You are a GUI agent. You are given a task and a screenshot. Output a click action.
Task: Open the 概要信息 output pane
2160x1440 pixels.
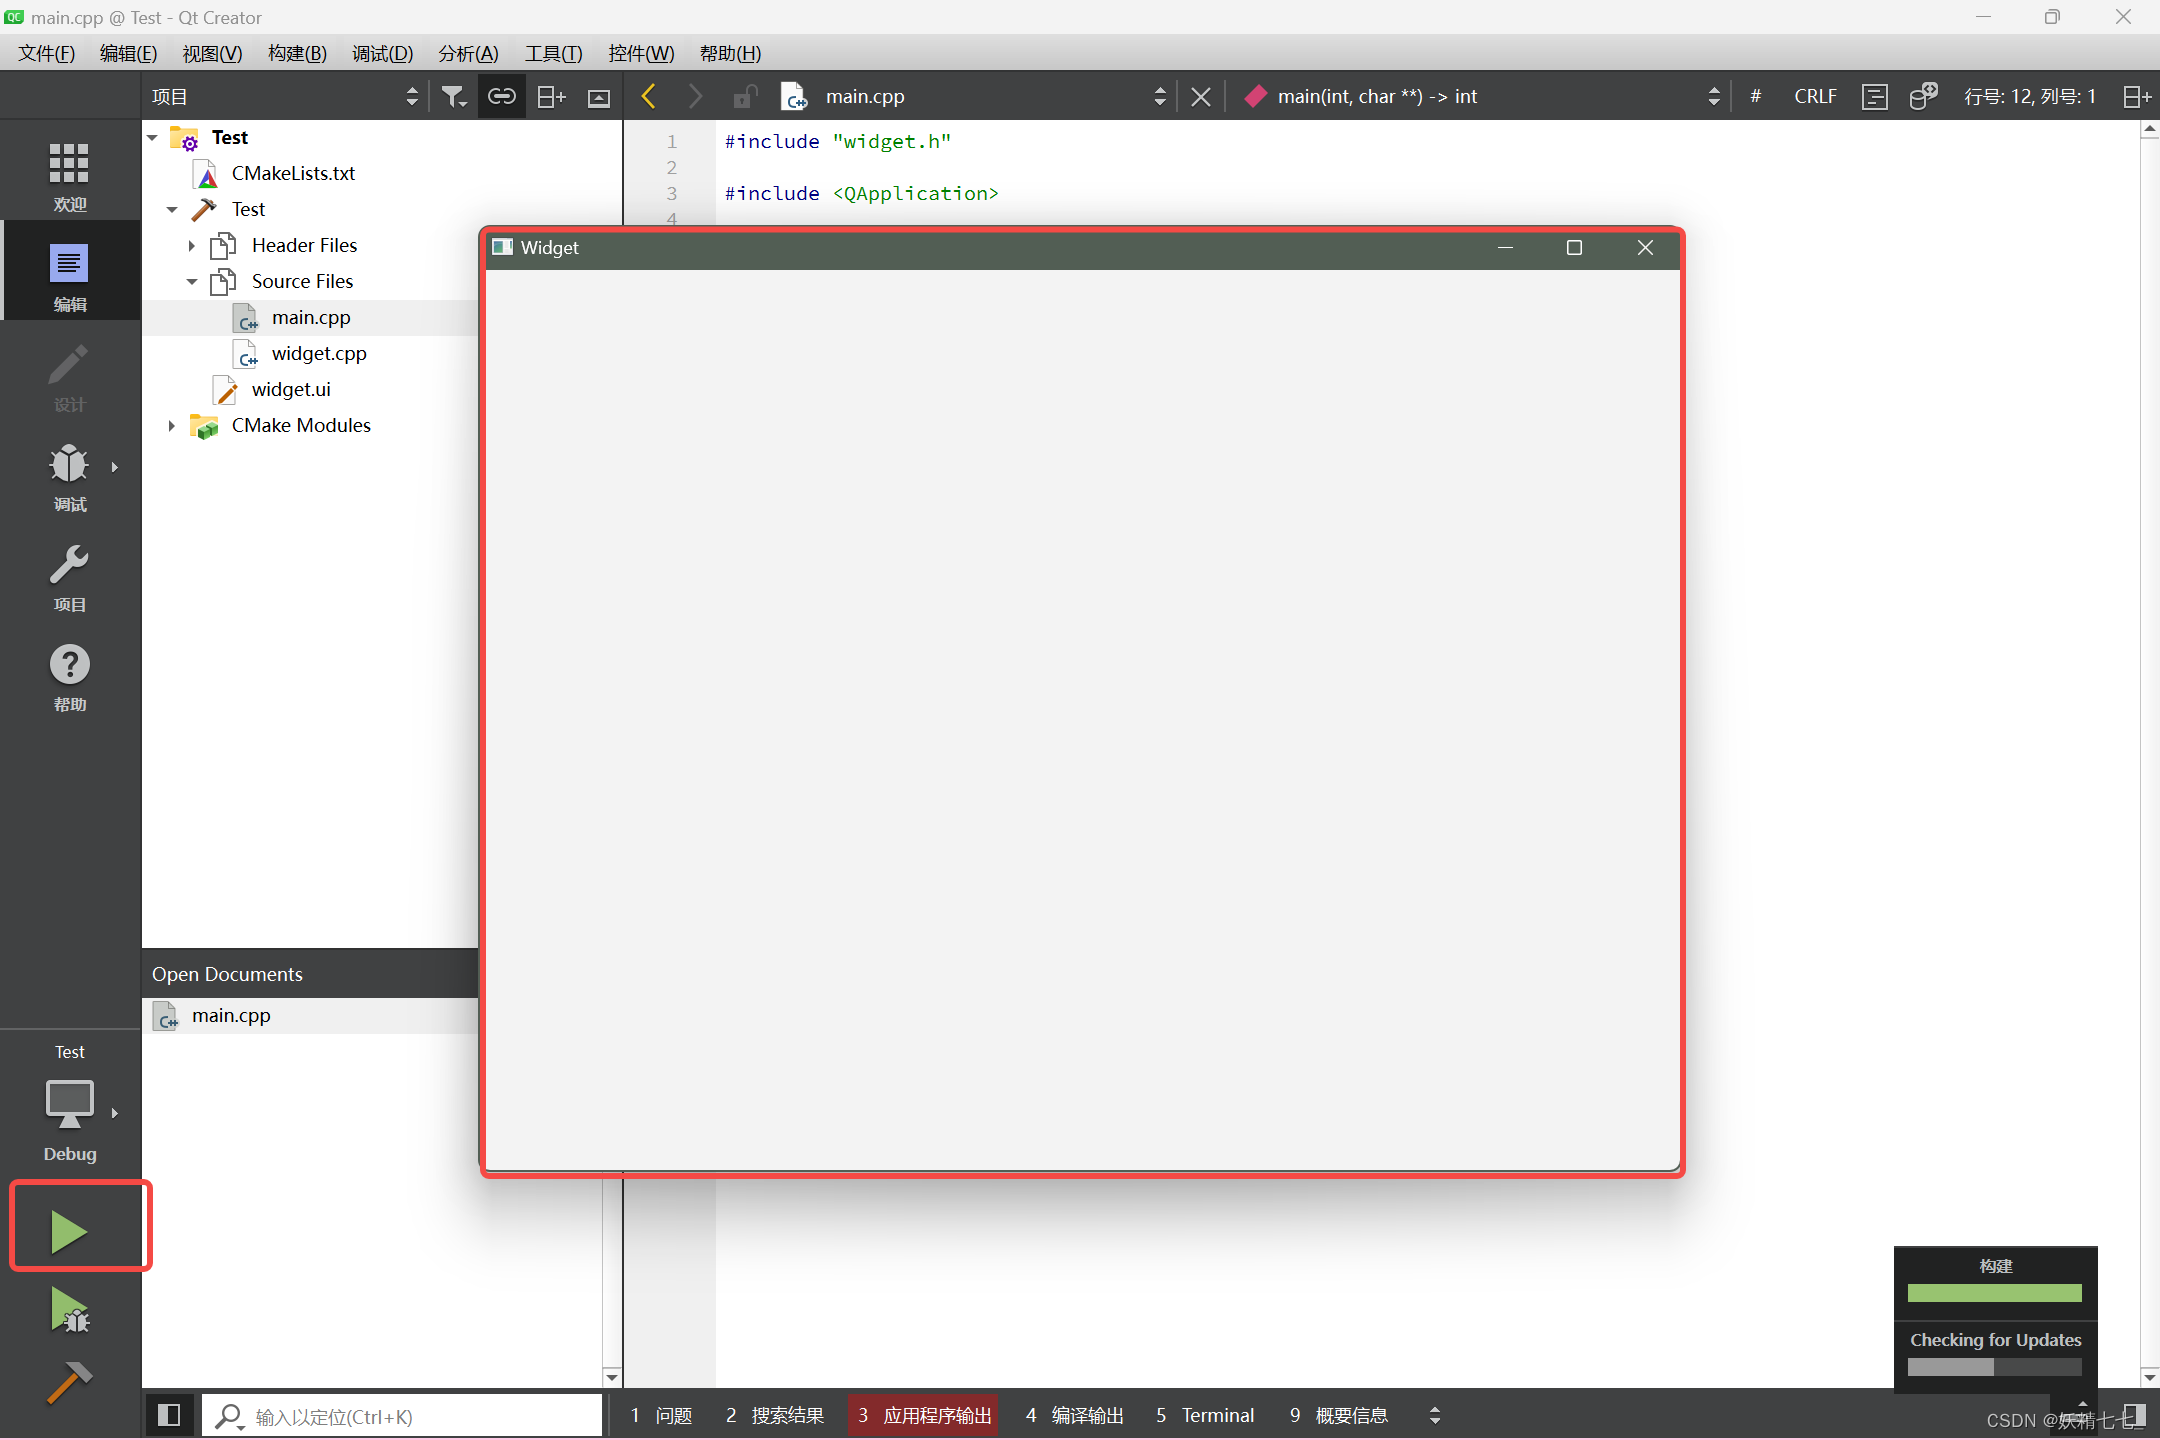(x=1339, y=1415)
